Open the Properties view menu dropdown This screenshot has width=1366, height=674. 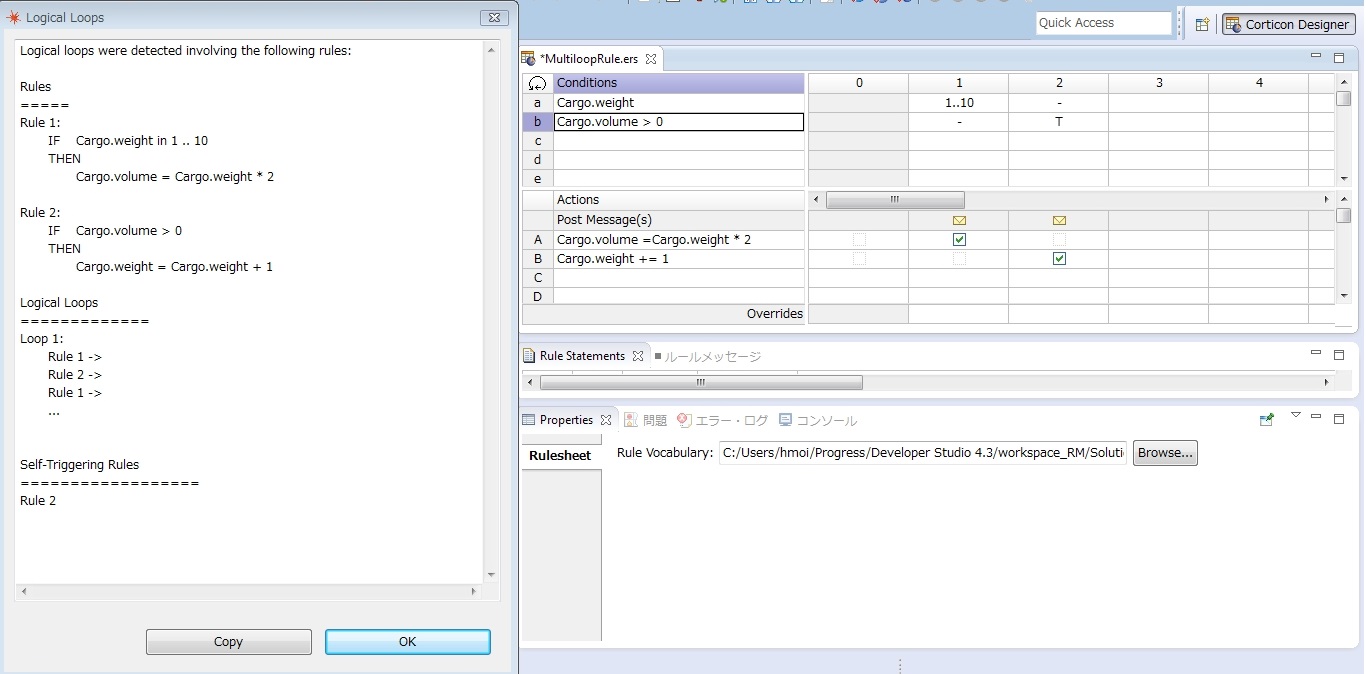click(x=1295, y=415)
